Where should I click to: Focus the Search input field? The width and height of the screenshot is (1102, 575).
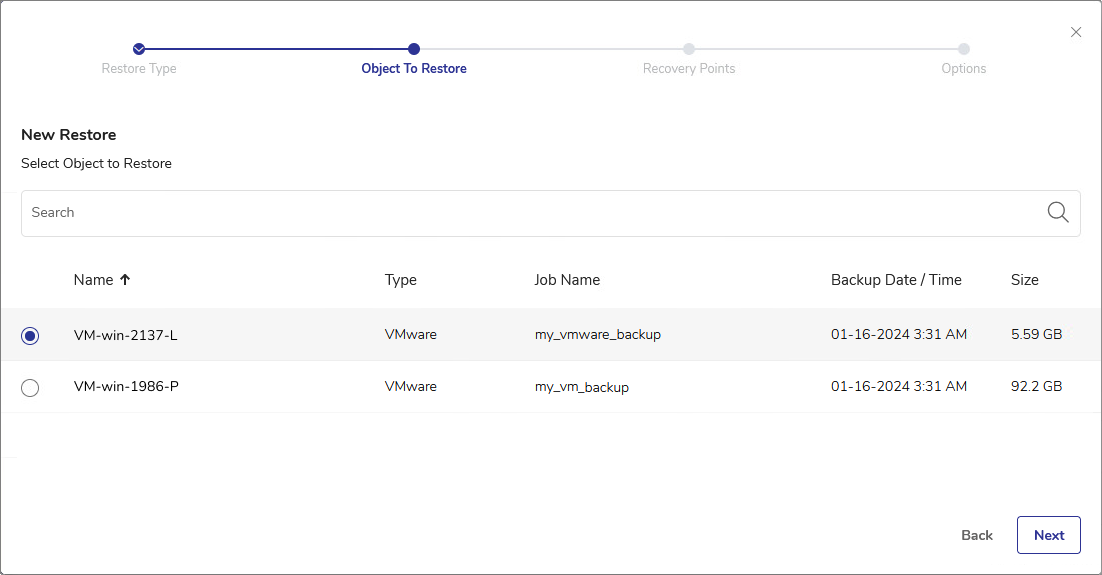tap(530, 213)
